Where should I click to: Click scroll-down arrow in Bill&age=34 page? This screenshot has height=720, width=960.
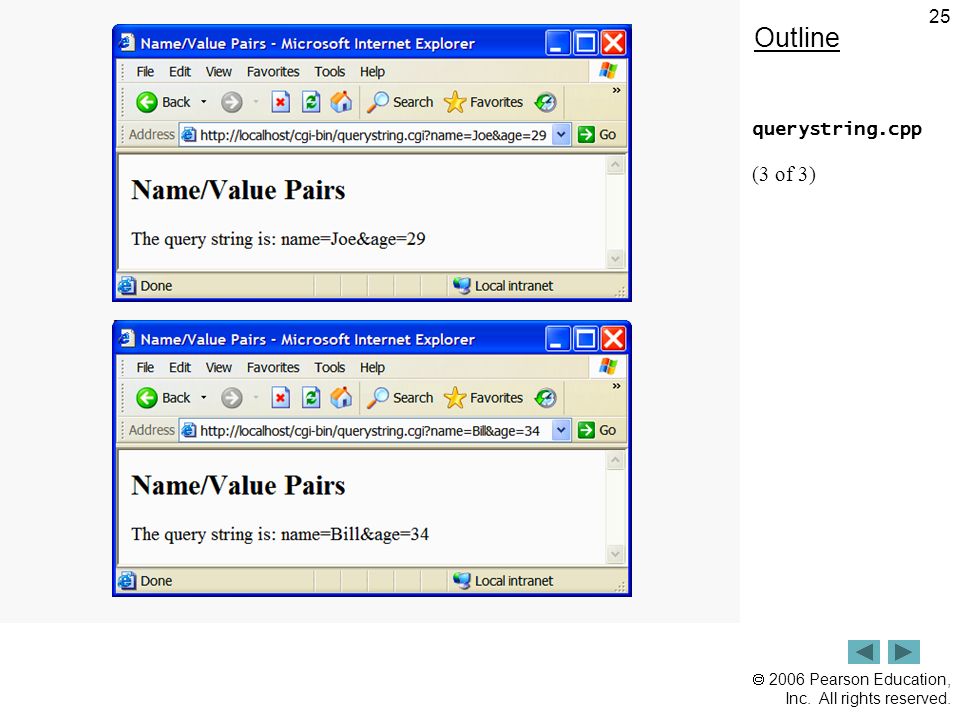(615, 555)
